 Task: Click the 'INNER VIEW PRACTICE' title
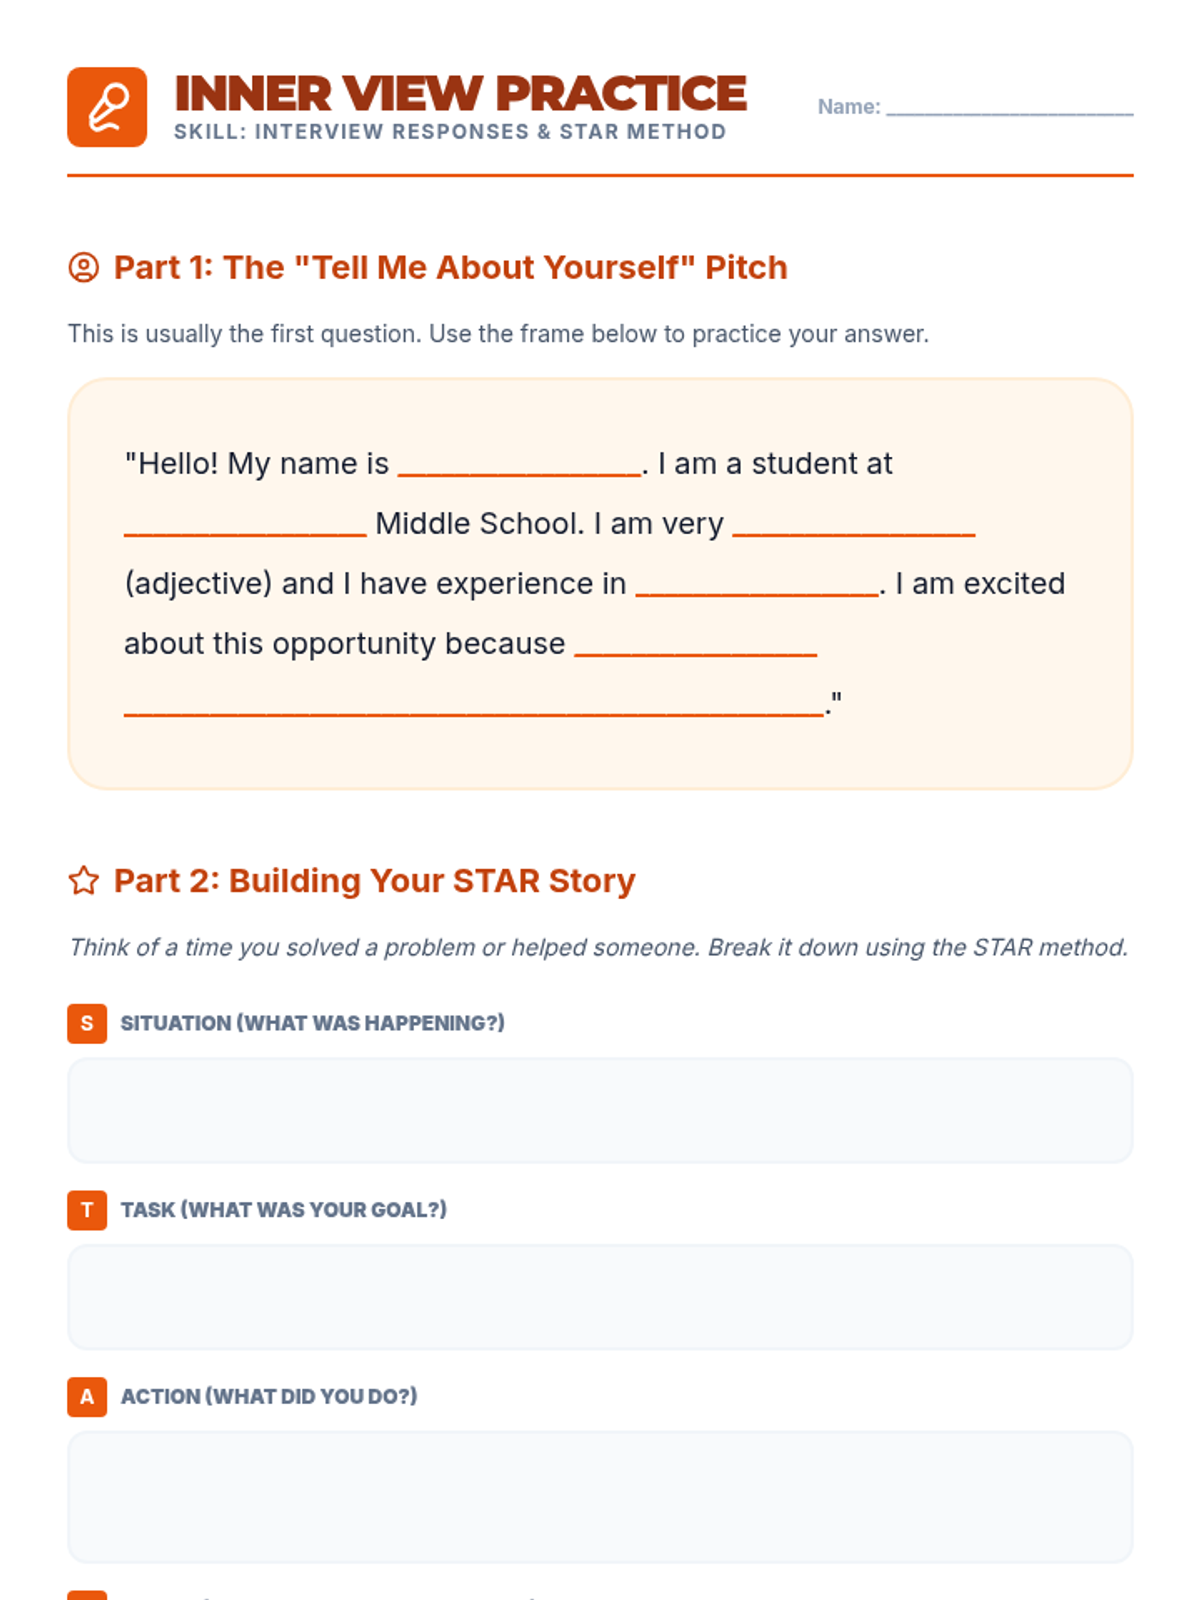[x=460, y=94]
